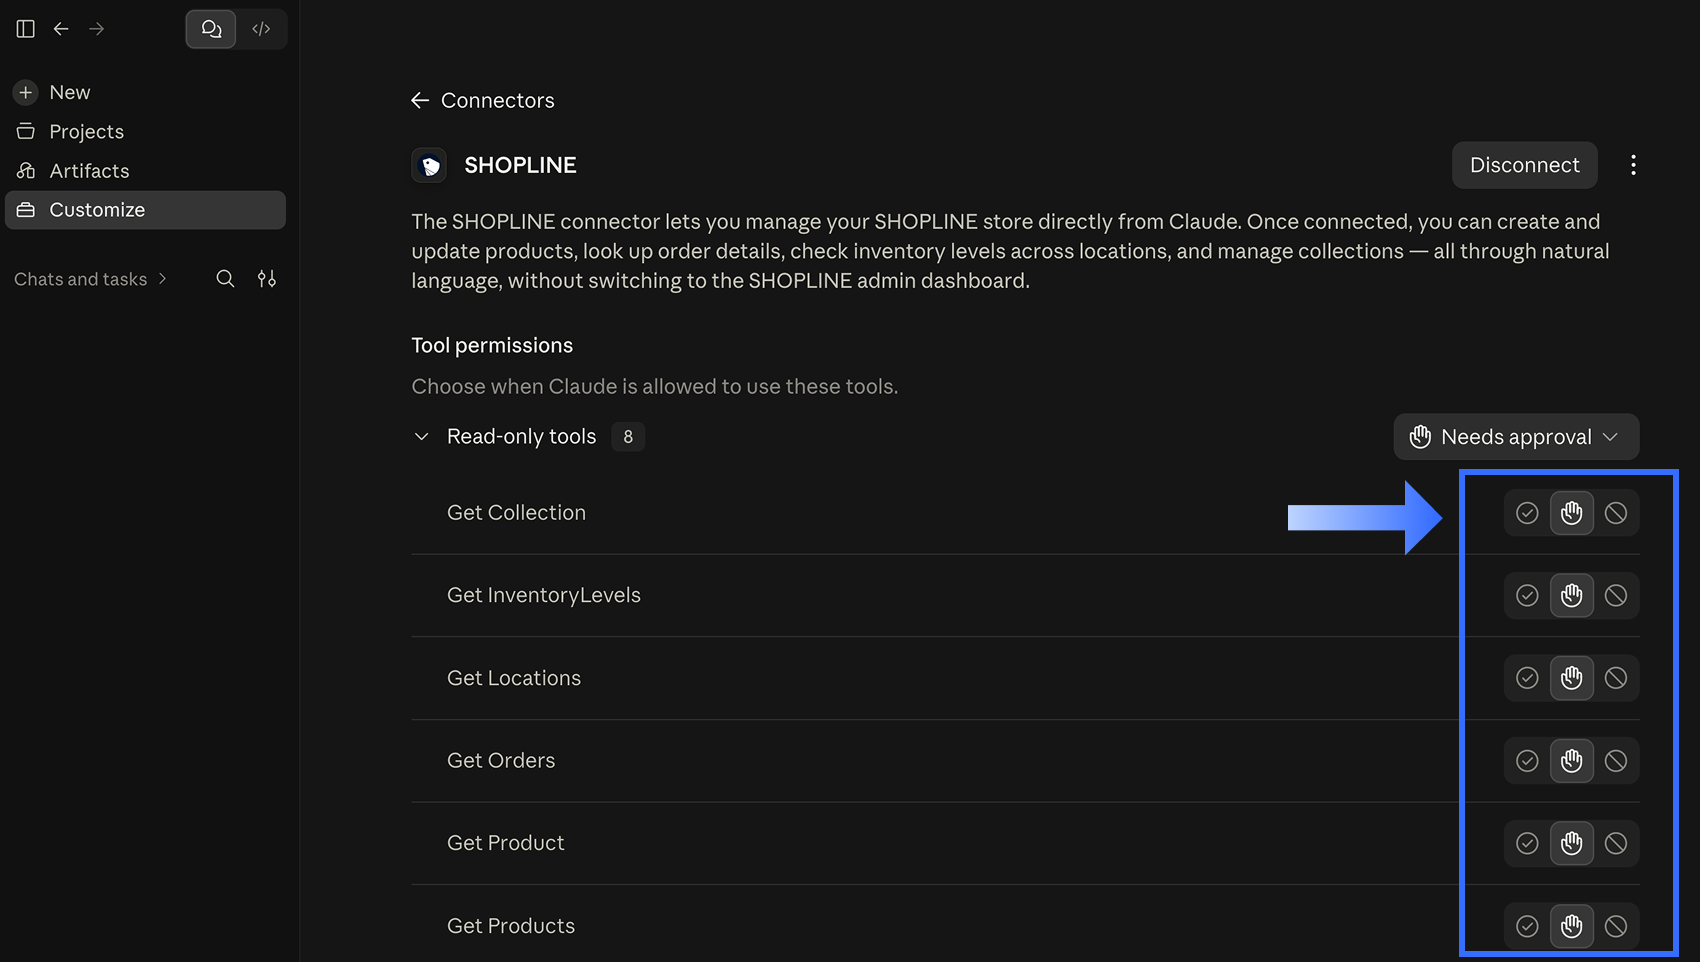
Task: Set Get Collection to always allow
Action: coord(1527,513)
